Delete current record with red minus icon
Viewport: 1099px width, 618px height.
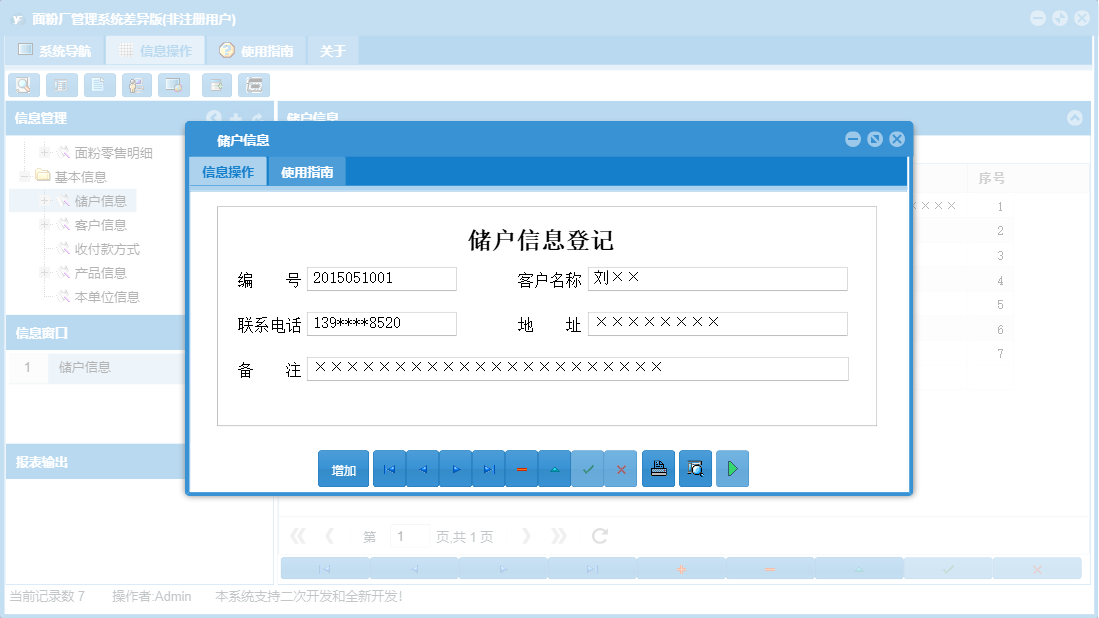click(x=522, y=468)
